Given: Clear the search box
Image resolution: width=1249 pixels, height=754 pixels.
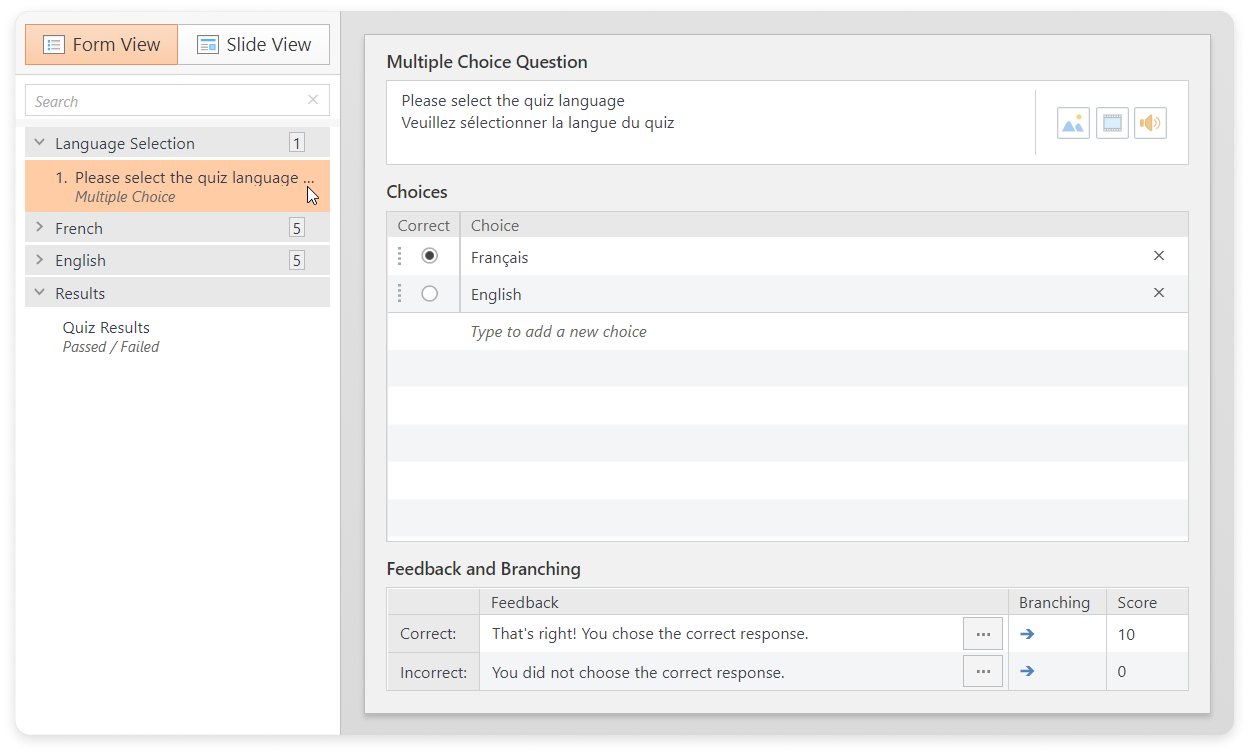Looking at the screenshot, I should [x=313, y=100].
